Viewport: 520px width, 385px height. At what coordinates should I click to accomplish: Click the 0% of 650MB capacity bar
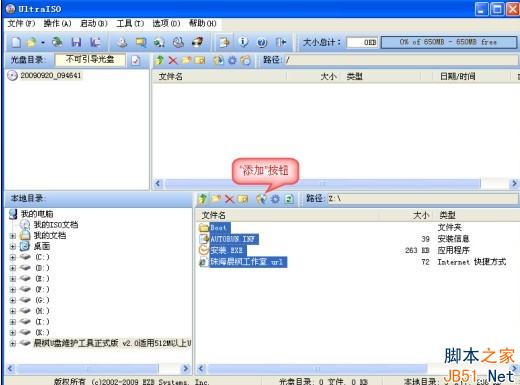pos(449,42)
